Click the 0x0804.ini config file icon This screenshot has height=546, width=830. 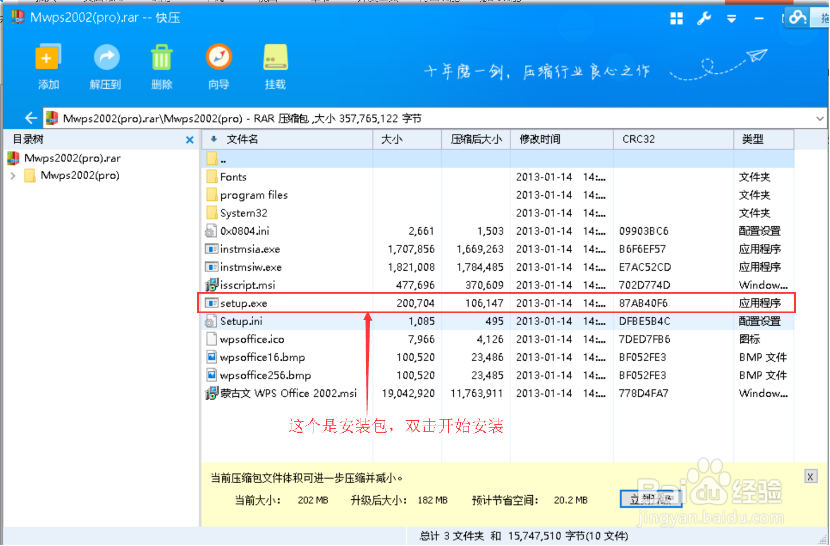pos(211,231)
